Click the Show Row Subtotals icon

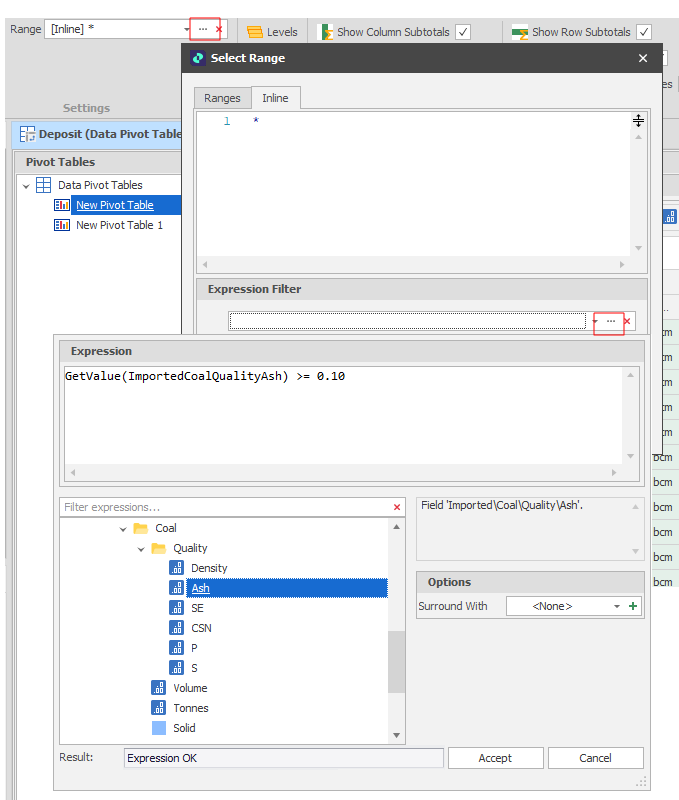pyautogui.click(x=520, y=32)
